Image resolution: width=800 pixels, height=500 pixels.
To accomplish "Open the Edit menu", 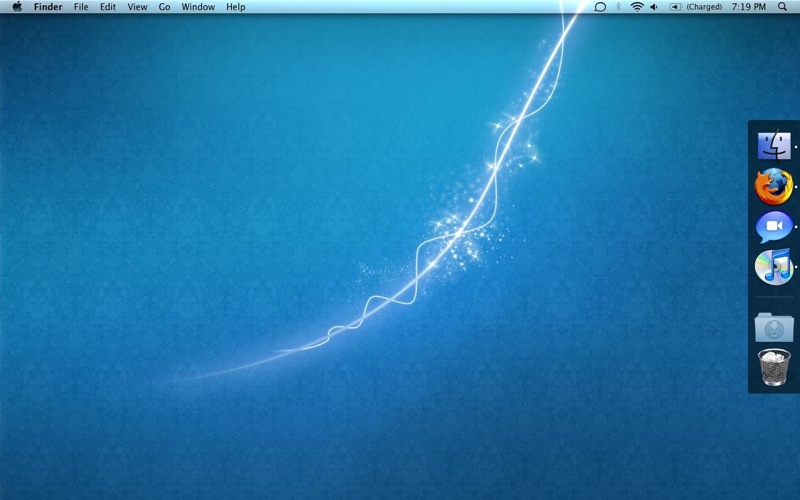I will 108,7.
